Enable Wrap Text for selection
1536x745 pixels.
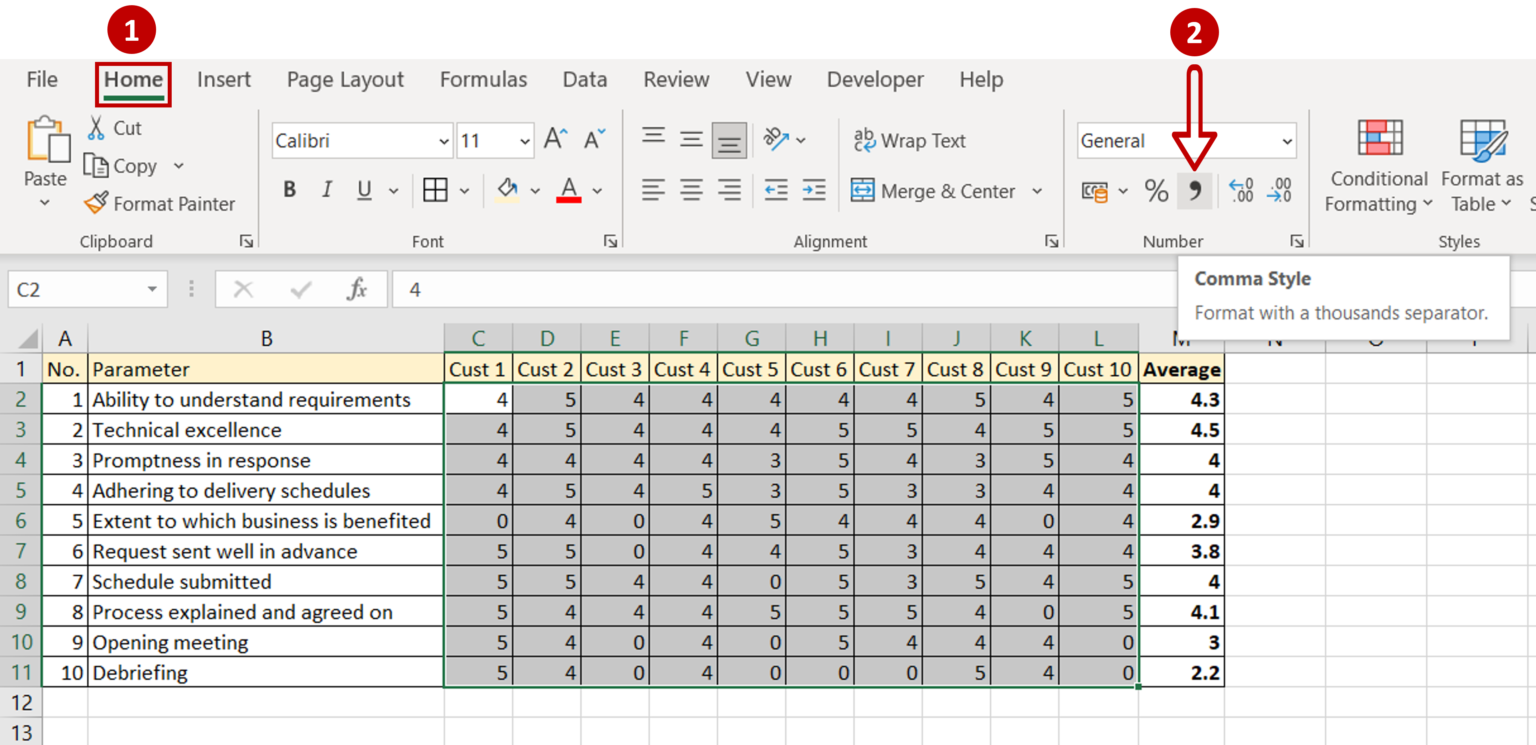[910, 140]
